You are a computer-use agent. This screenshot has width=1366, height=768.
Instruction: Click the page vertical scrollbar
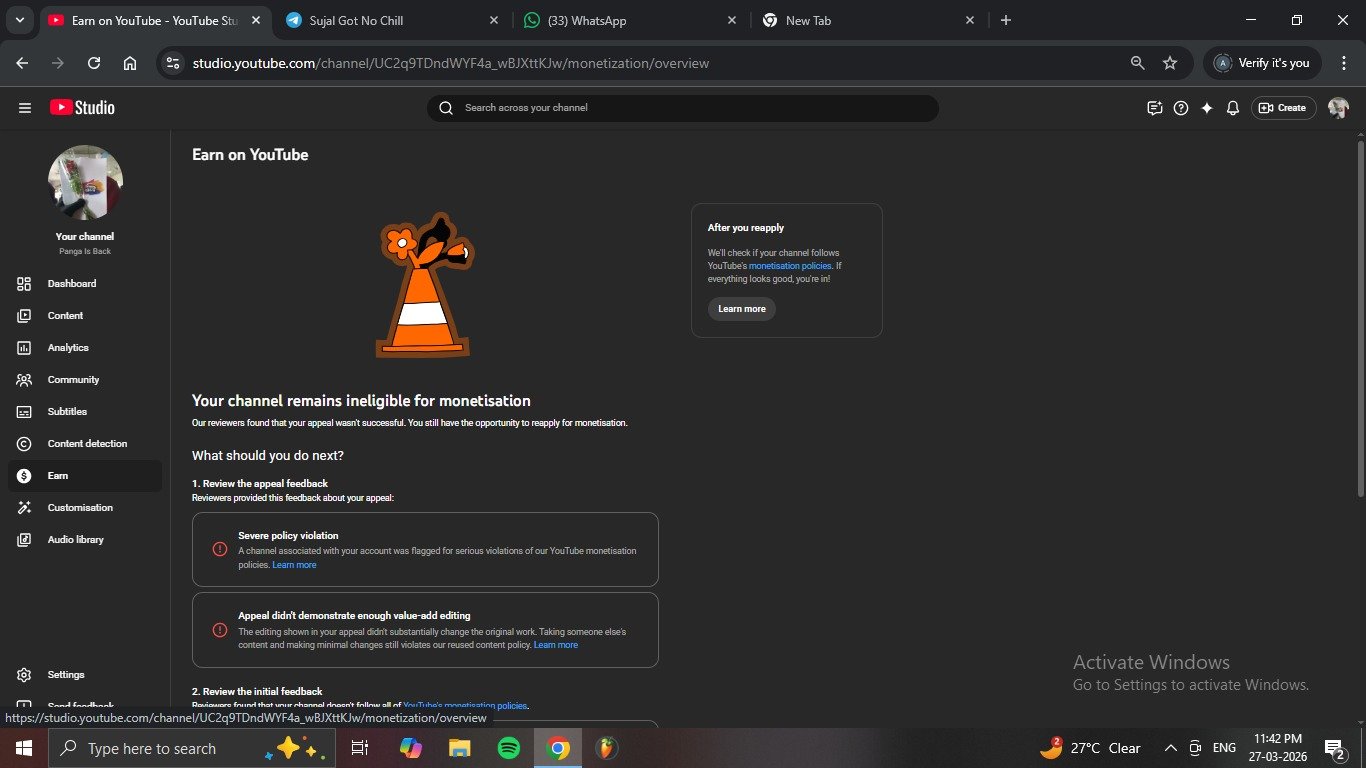tap(1360, 318)
